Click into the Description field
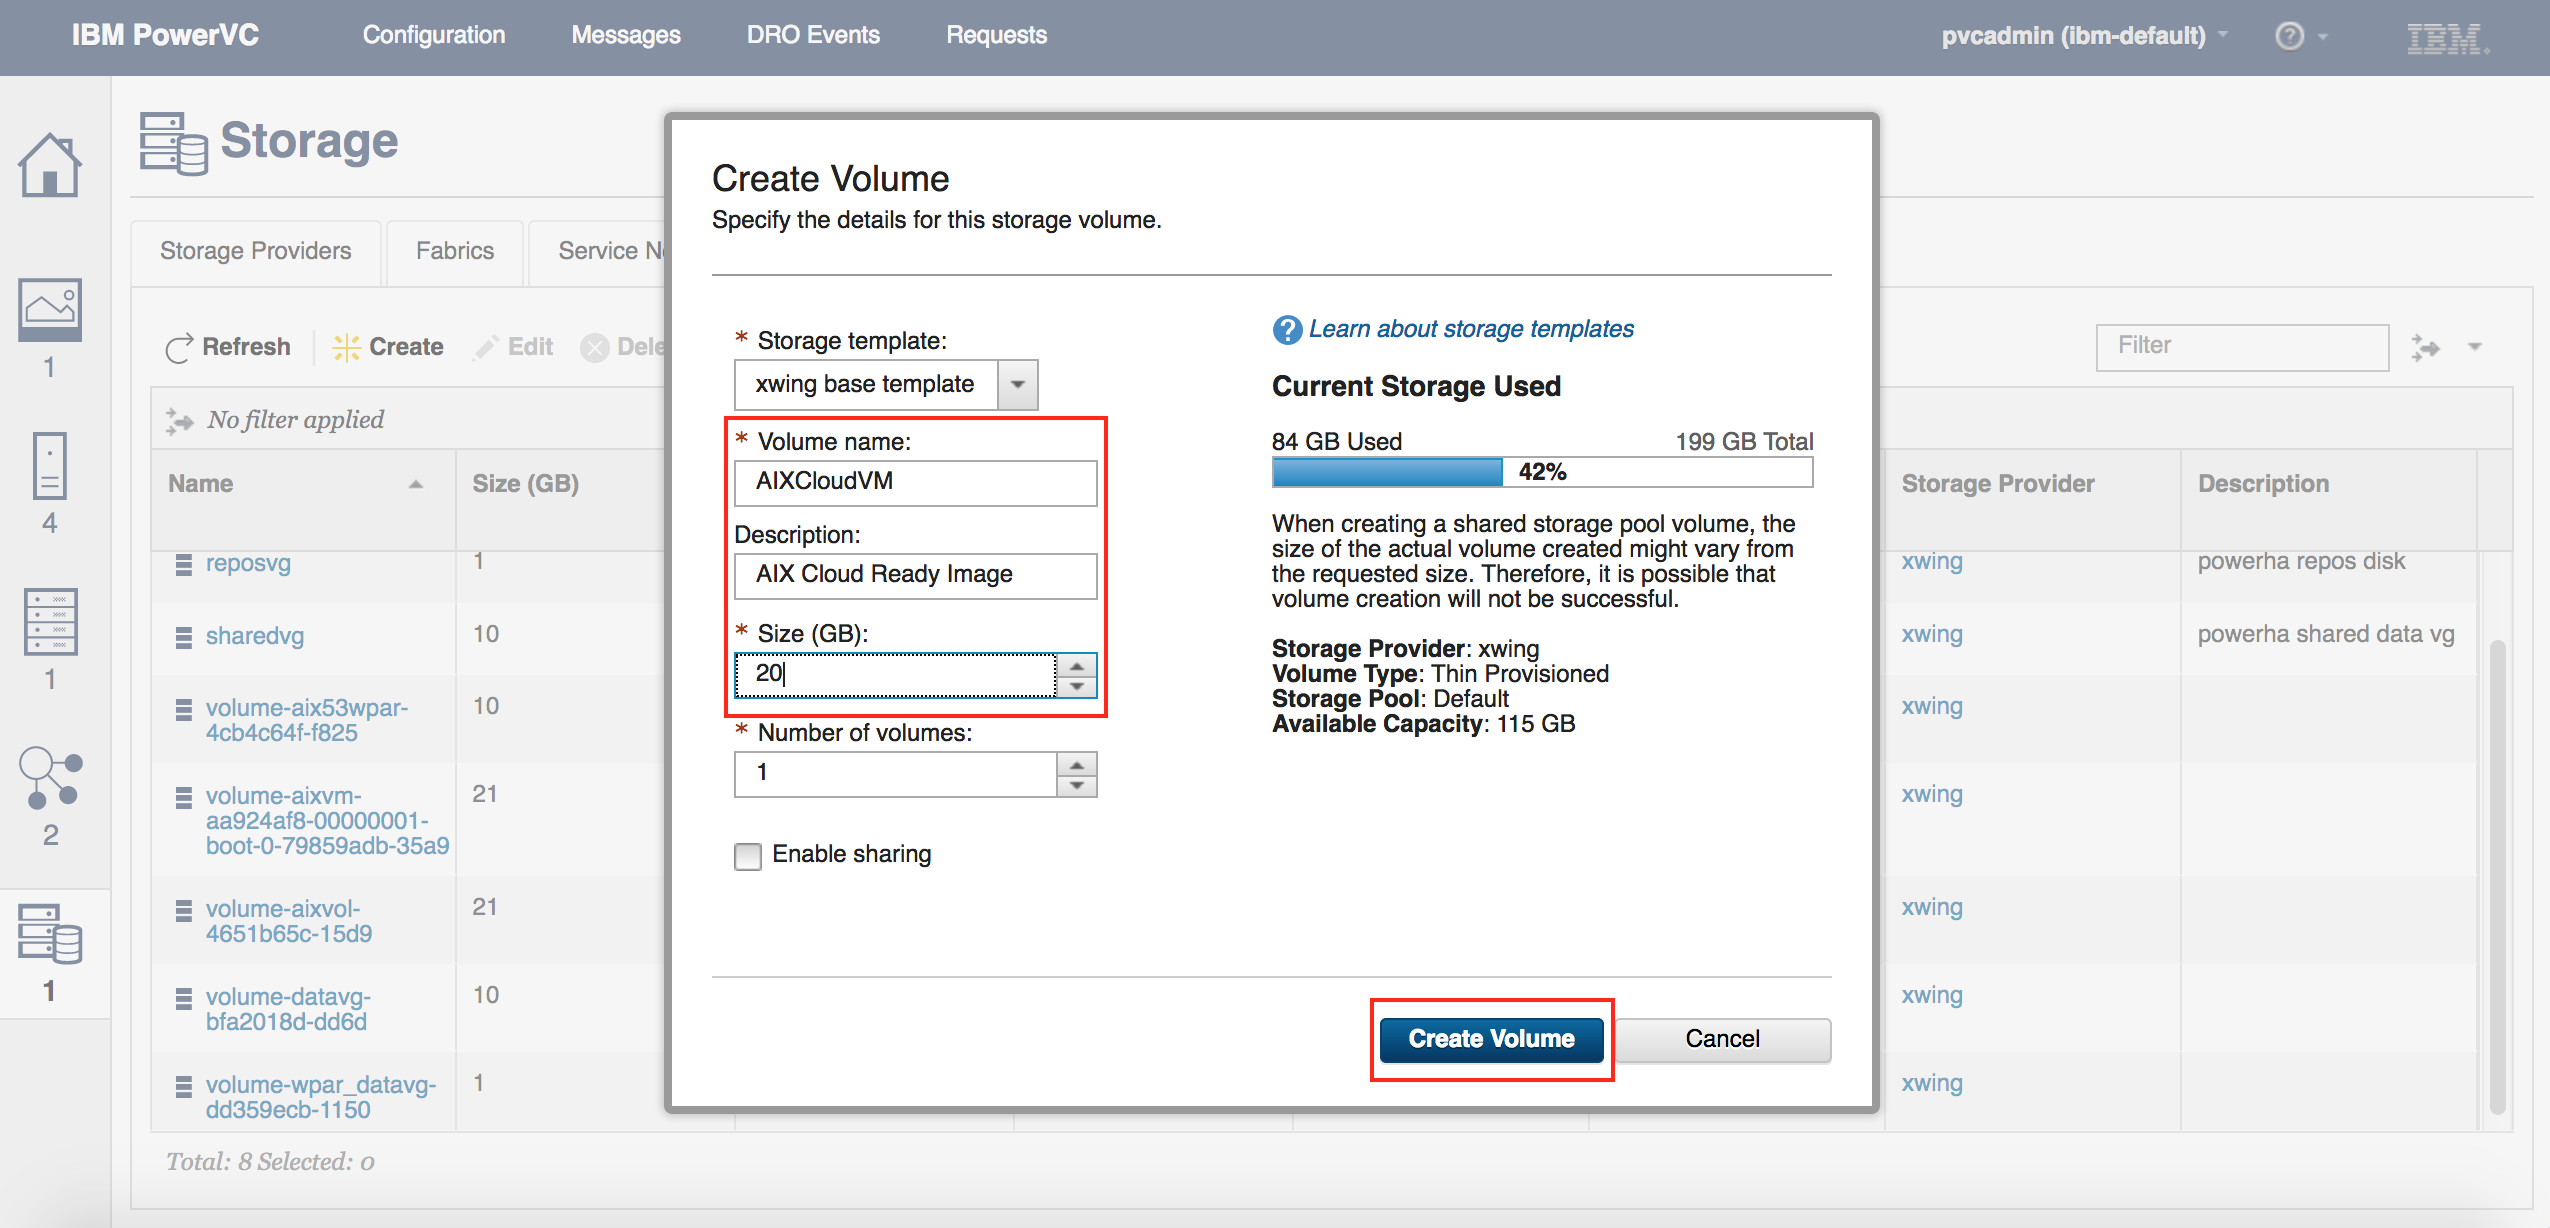The image size is (2550, 1228). coord(915,575)
